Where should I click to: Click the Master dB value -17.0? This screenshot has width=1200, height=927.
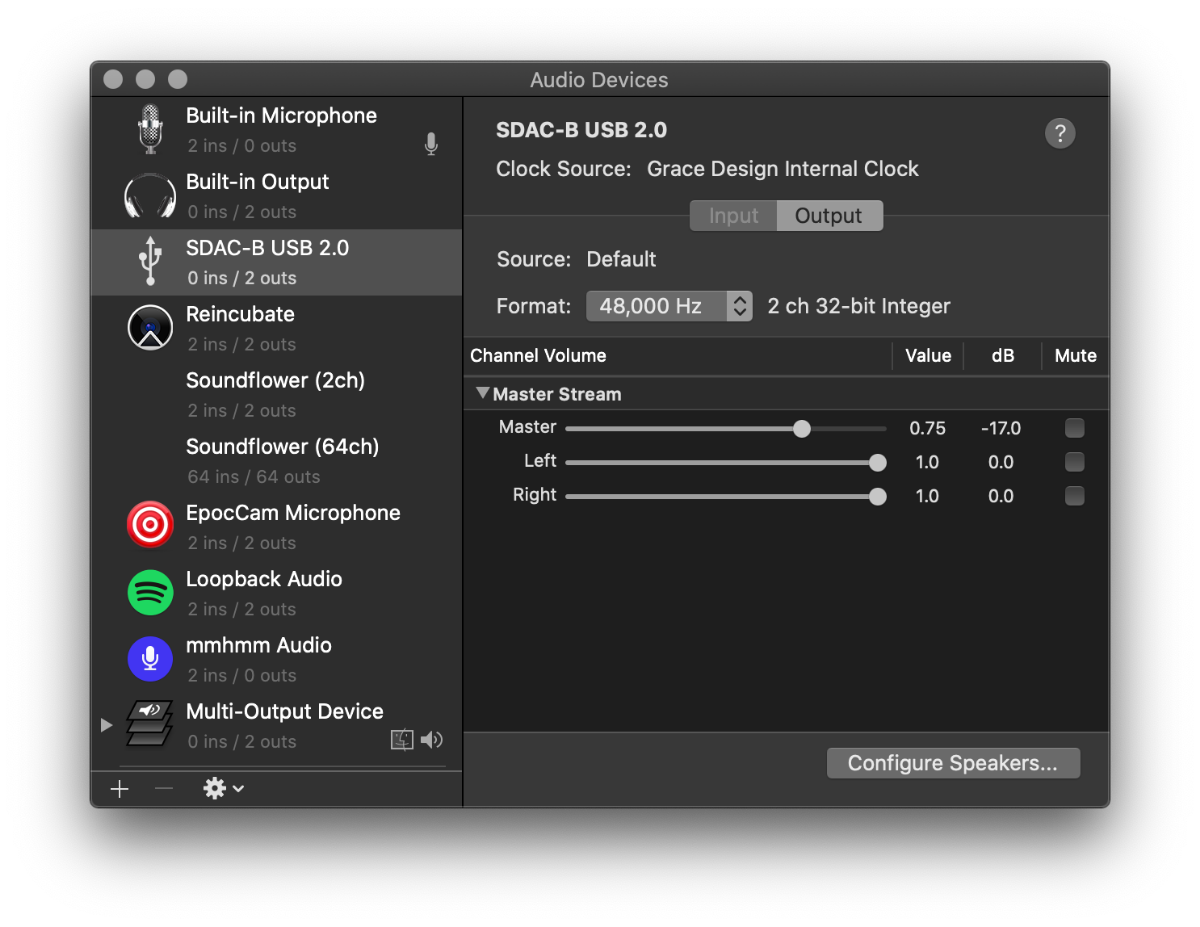1001,428
